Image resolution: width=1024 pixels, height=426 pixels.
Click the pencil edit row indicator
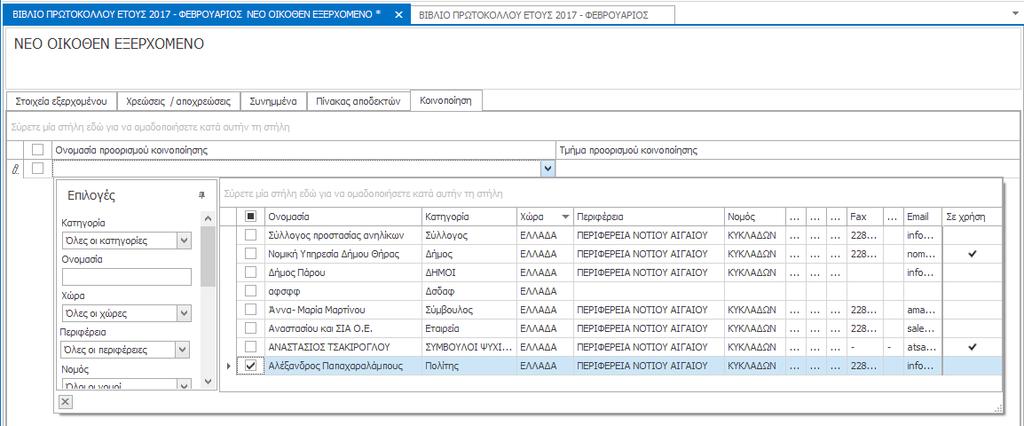[16, 169]
